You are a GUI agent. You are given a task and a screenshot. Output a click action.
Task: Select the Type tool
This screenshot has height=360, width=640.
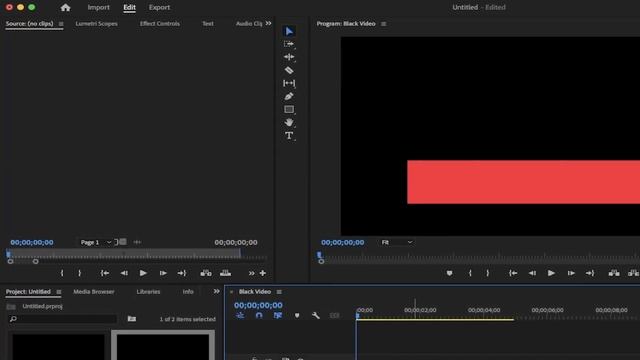point(289,136)
